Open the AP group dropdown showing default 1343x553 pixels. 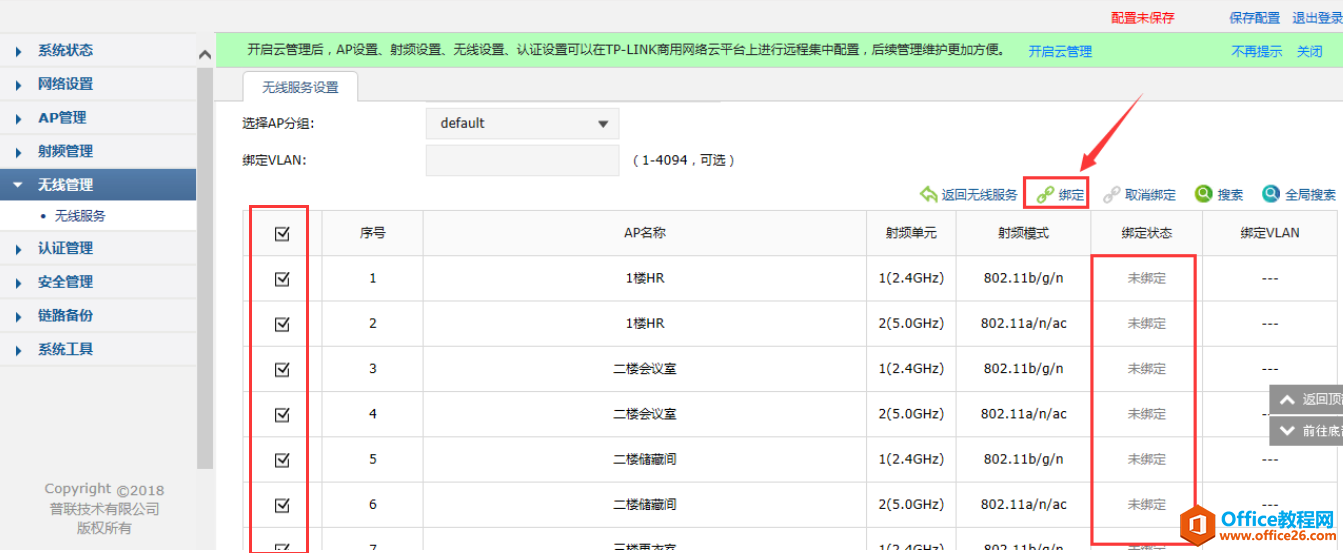(522, 123)
